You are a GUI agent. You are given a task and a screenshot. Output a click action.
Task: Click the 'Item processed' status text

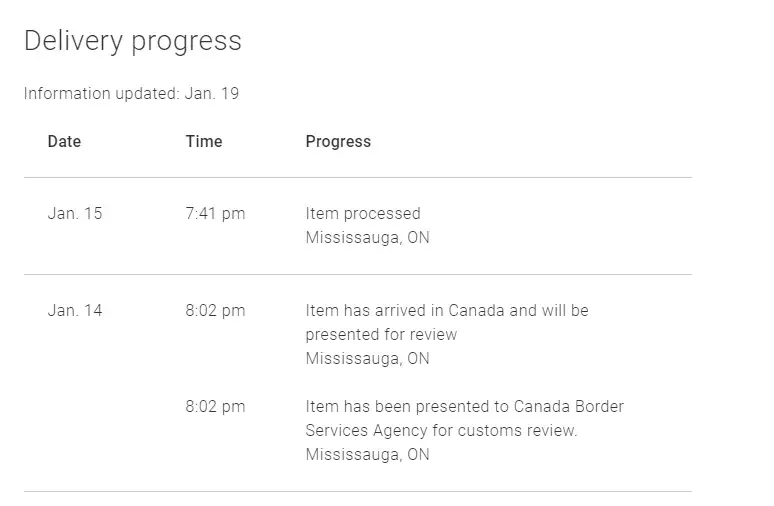[363, 214]
